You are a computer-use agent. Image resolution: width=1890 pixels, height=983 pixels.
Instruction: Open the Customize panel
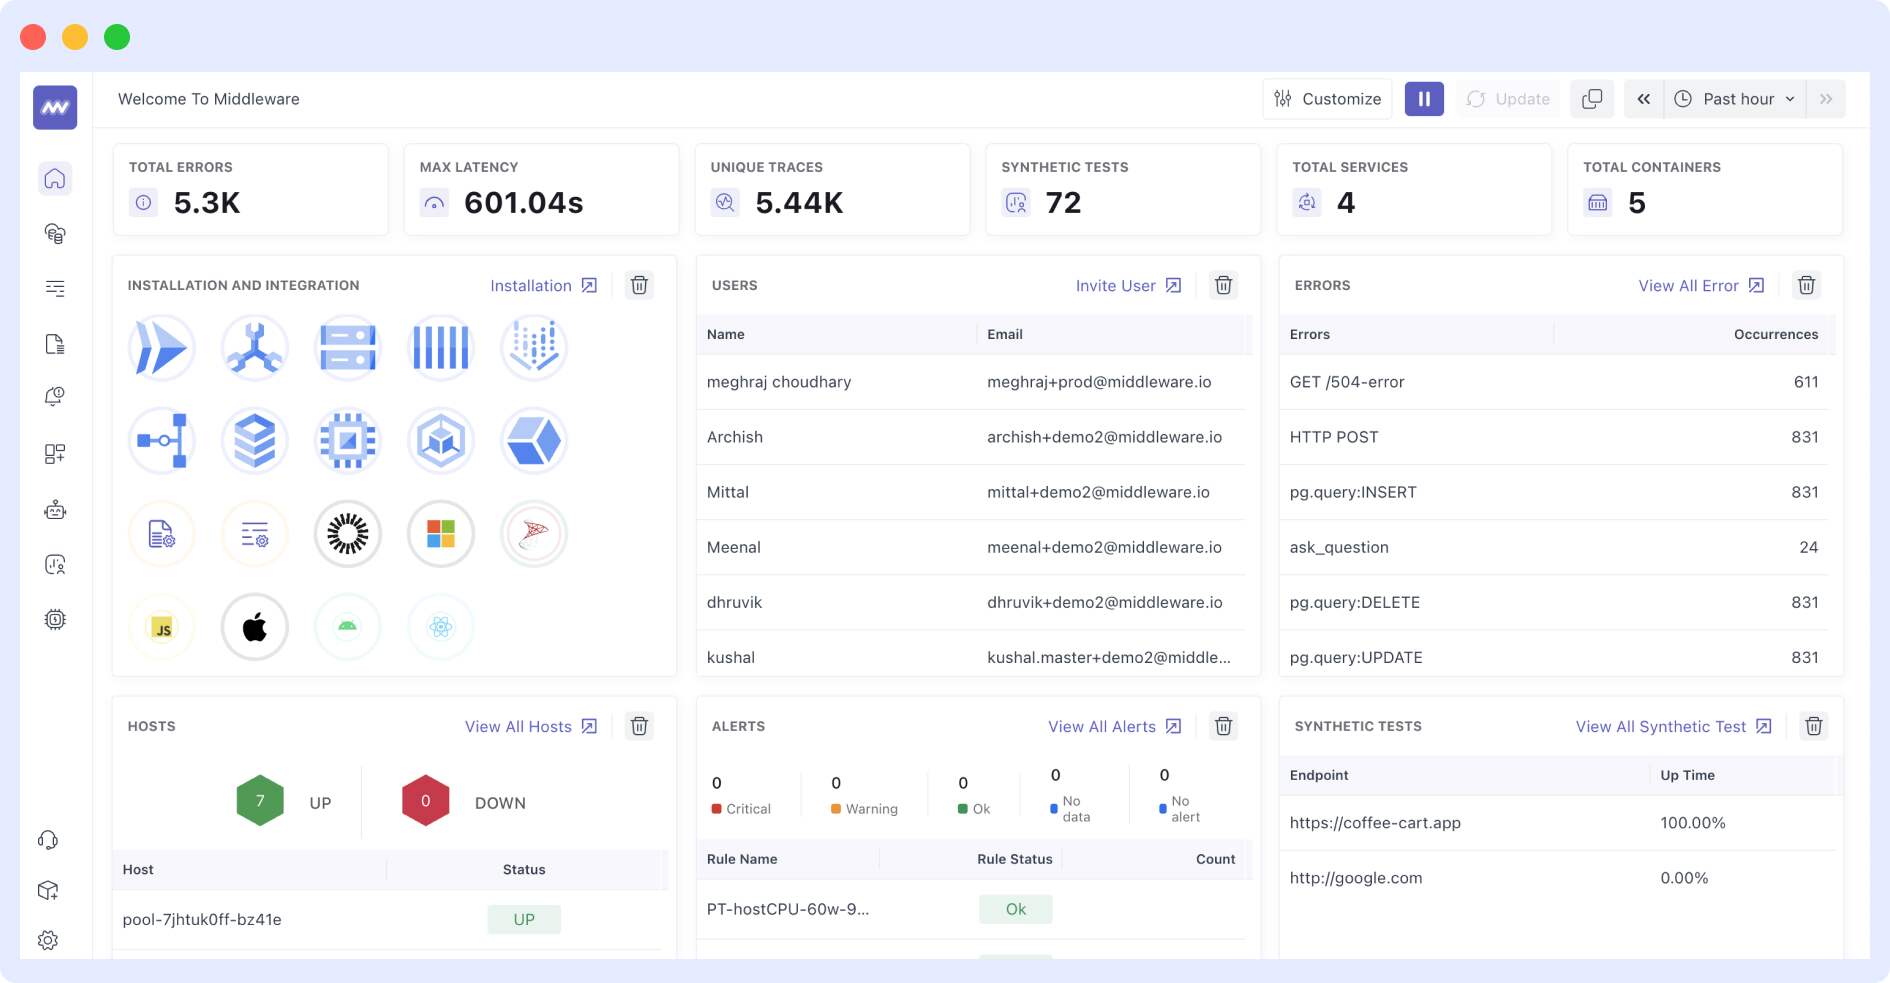pos(1327,99)
